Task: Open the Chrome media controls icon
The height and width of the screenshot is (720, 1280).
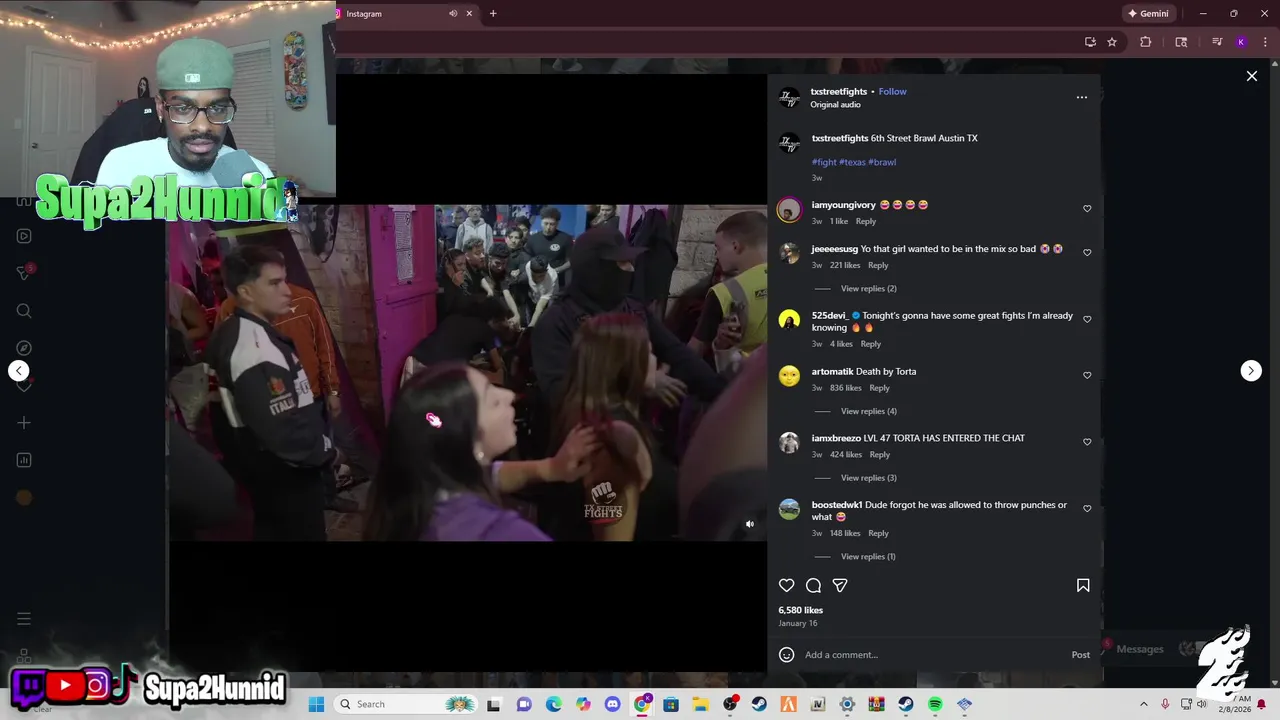Action: pos(1217,42)
